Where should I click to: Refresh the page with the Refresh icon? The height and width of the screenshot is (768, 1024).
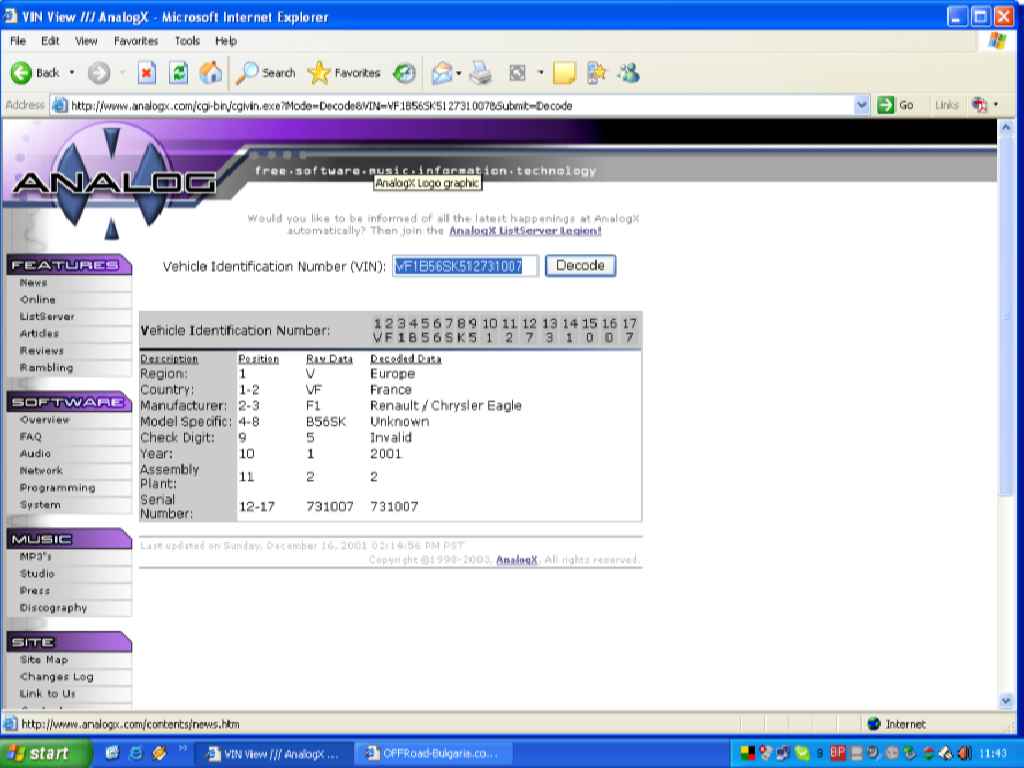point(178,73)
